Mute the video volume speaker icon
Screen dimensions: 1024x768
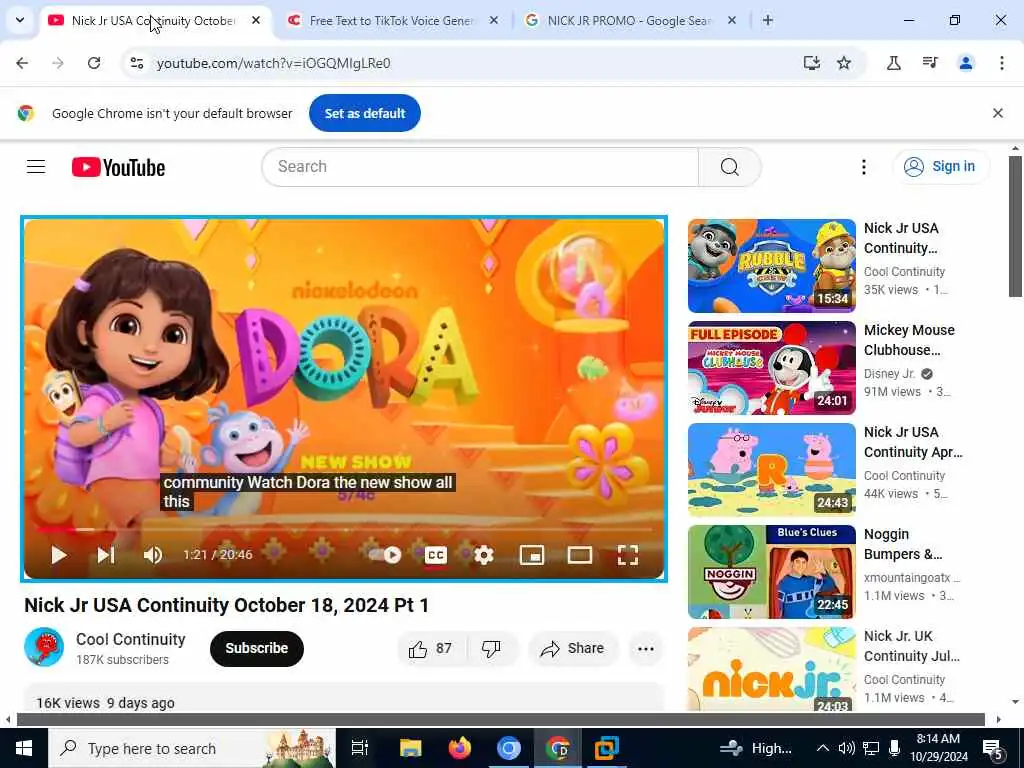tap(153, 555)
